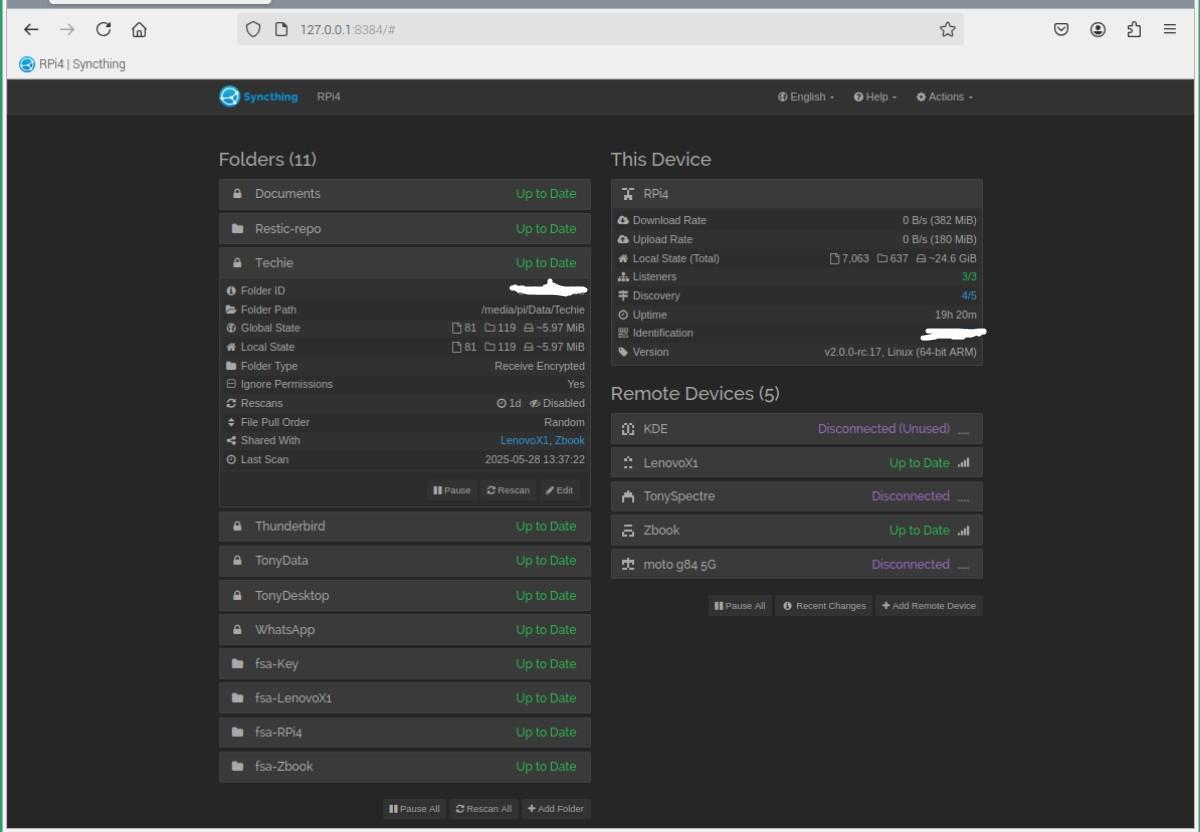
Task: Open the browser hamburger menu
Action: 1169,30
